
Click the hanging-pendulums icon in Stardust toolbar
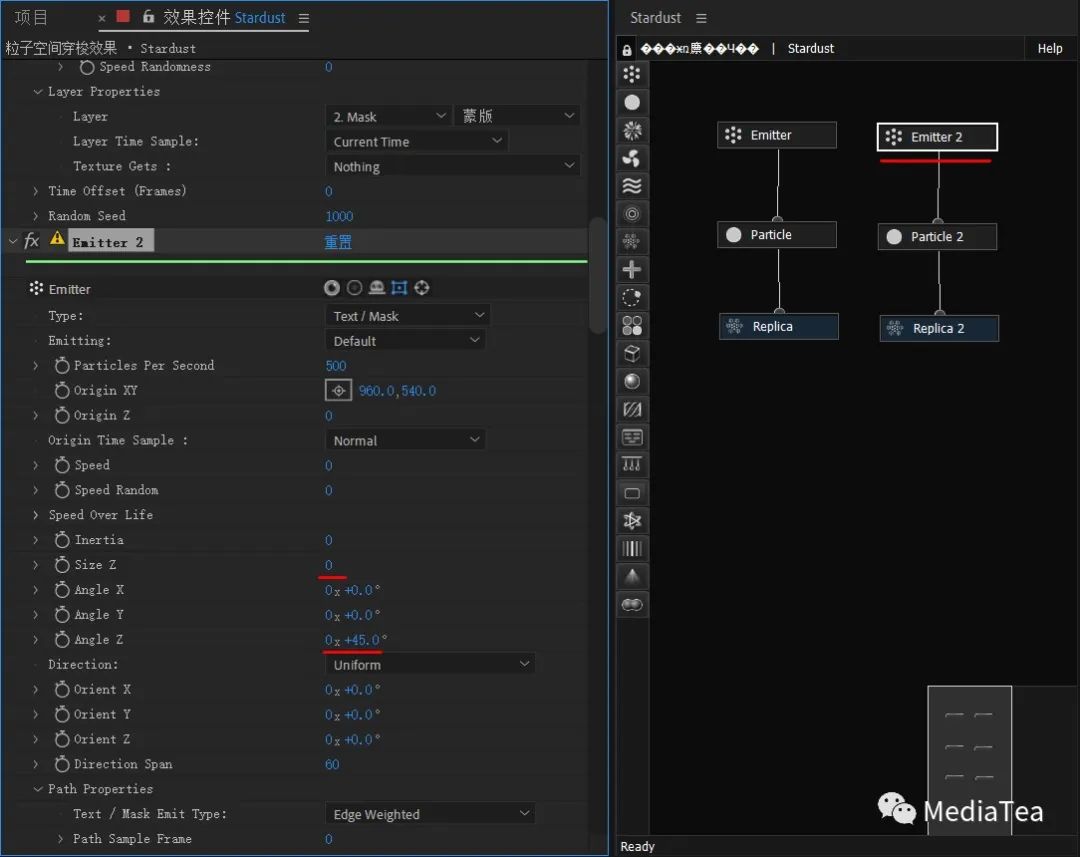click(x=632, y=465)
